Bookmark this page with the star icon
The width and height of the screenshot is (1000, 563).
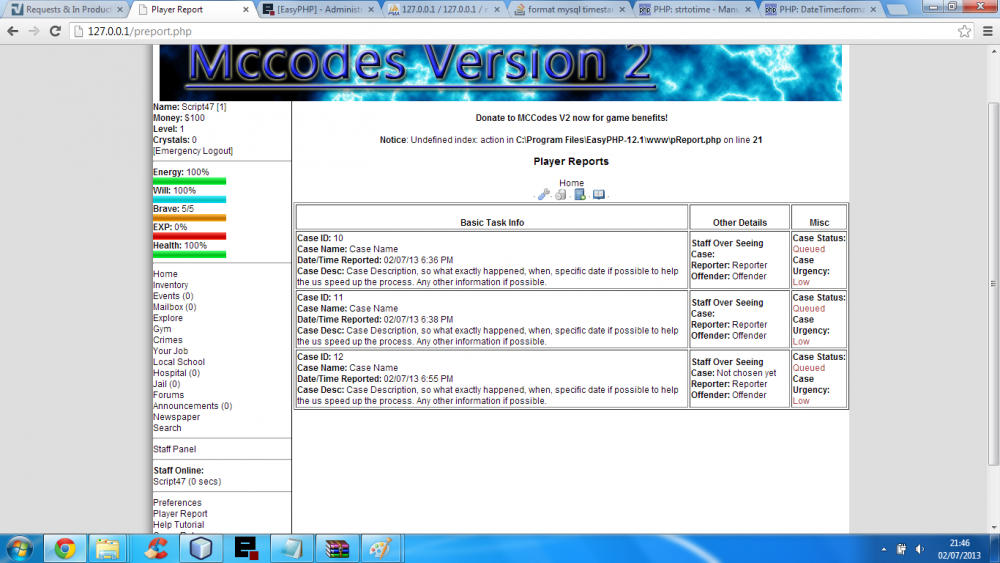click(964, 31)
